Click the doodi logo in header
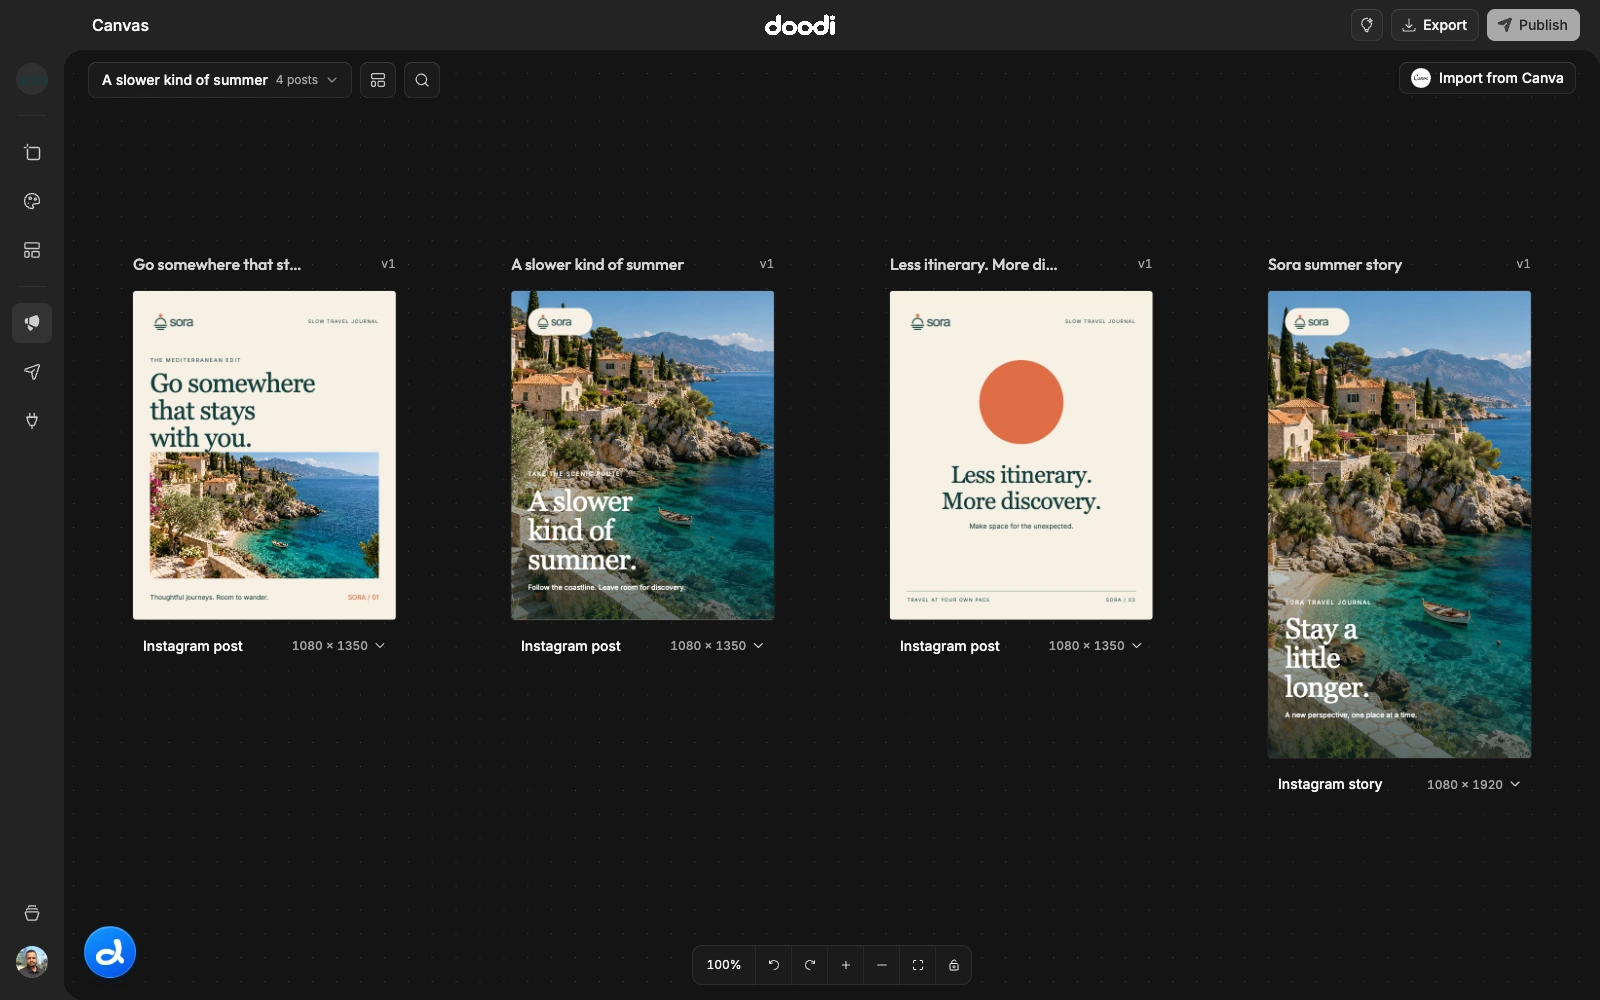Image resolution: width=1600 pixels, height=1000 pixels. 800,25
